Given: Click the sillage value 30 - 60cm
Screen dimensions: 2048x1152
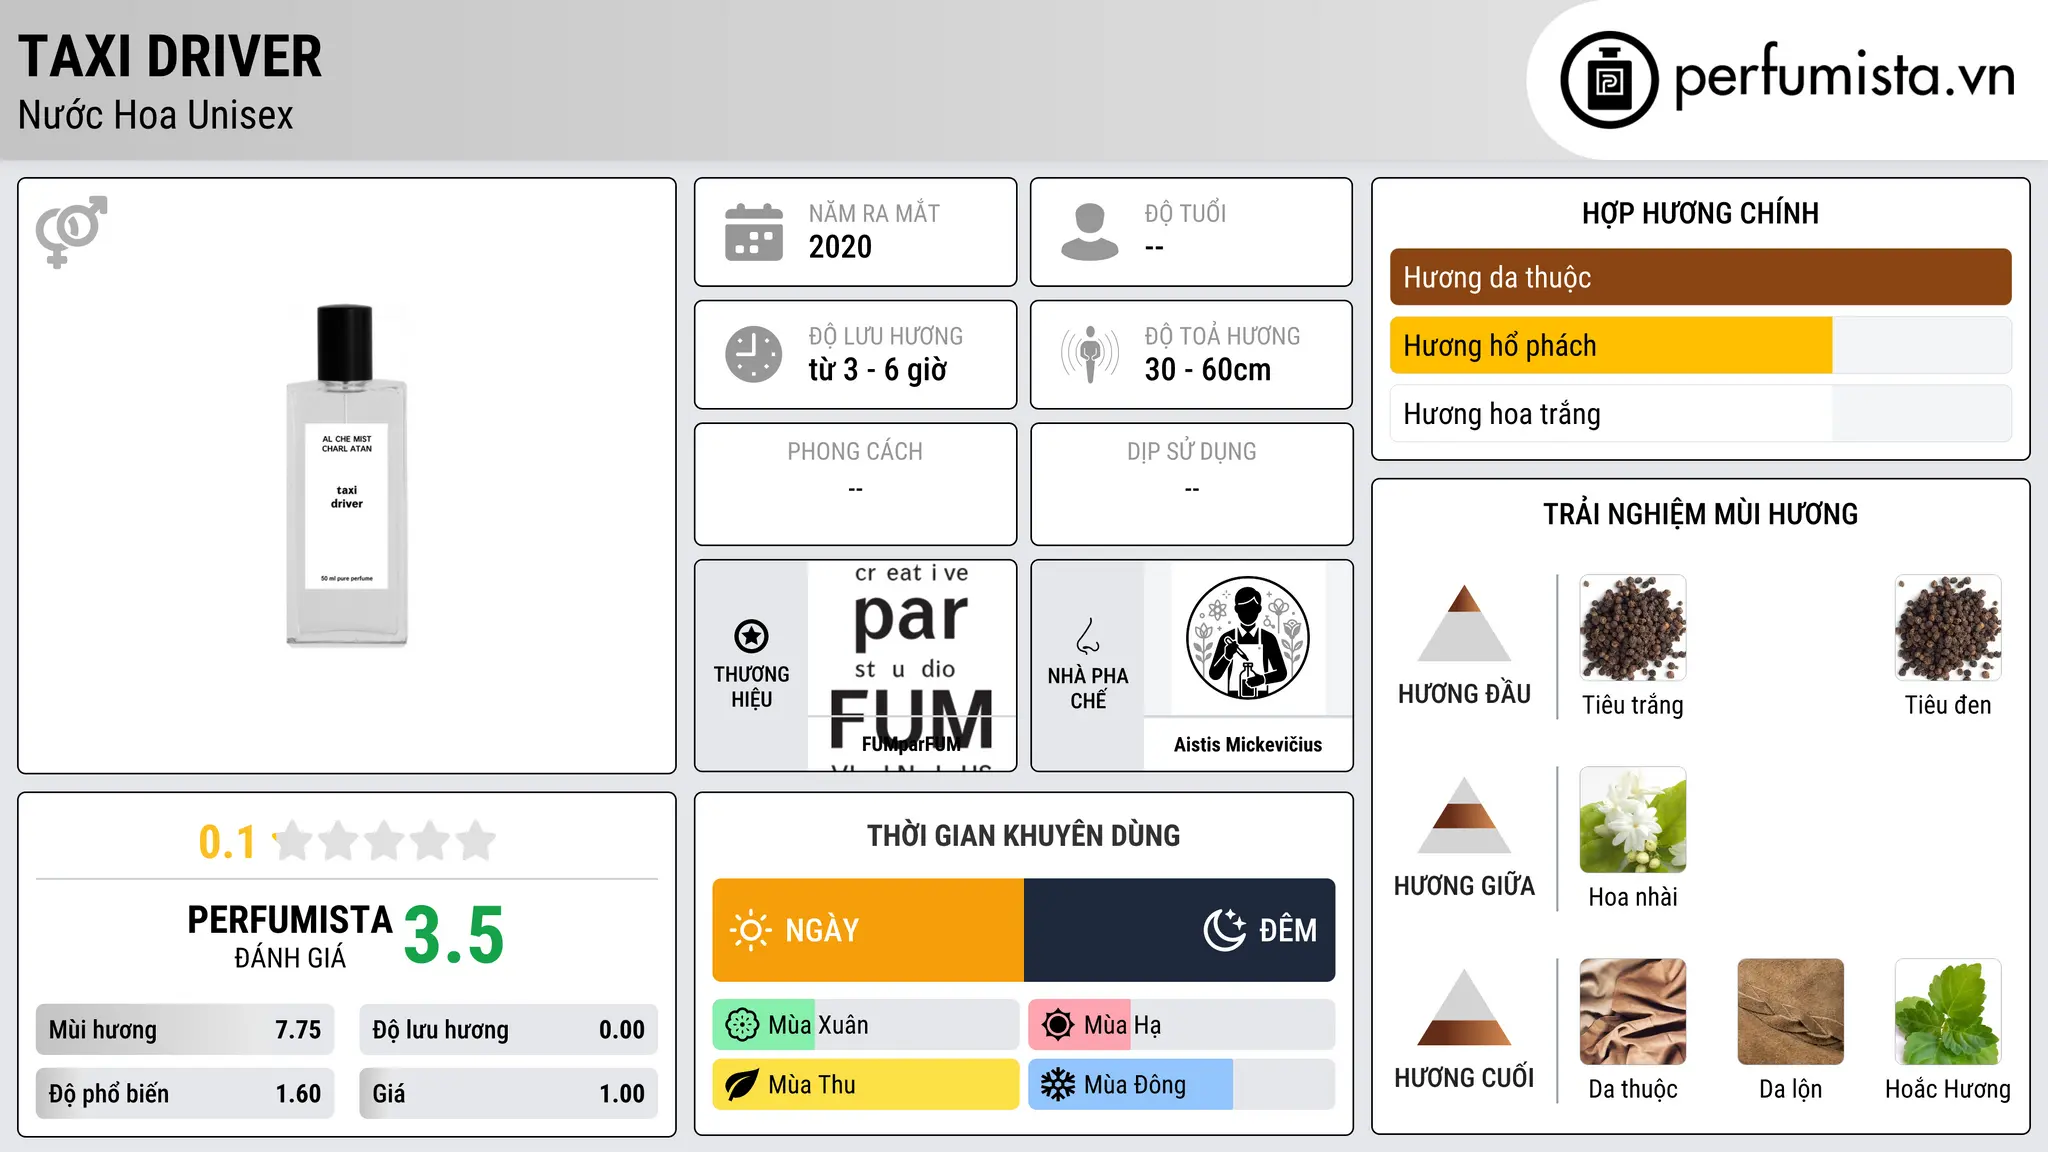Looking at the screenshot, I should 1208,370.
